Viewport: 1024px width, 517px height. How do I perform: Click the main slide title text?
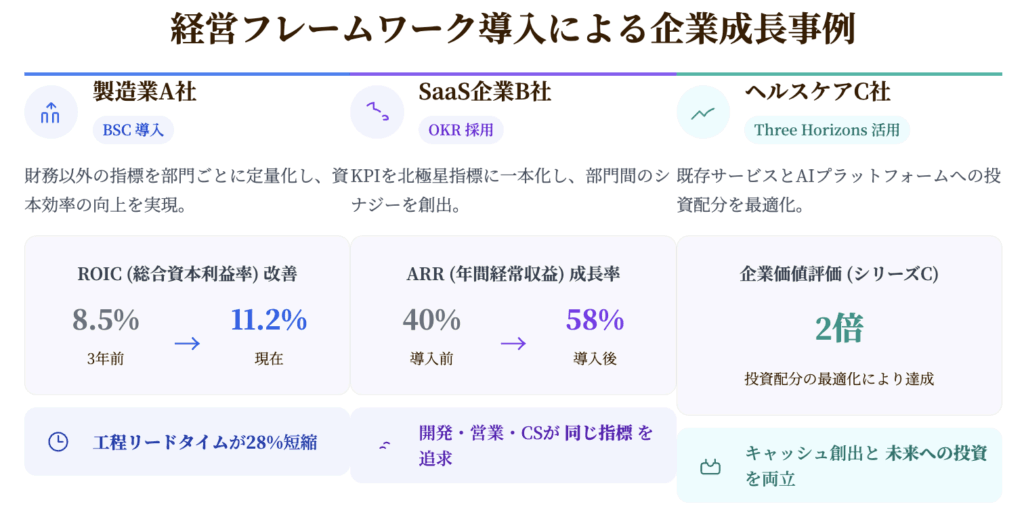(512, 30)
